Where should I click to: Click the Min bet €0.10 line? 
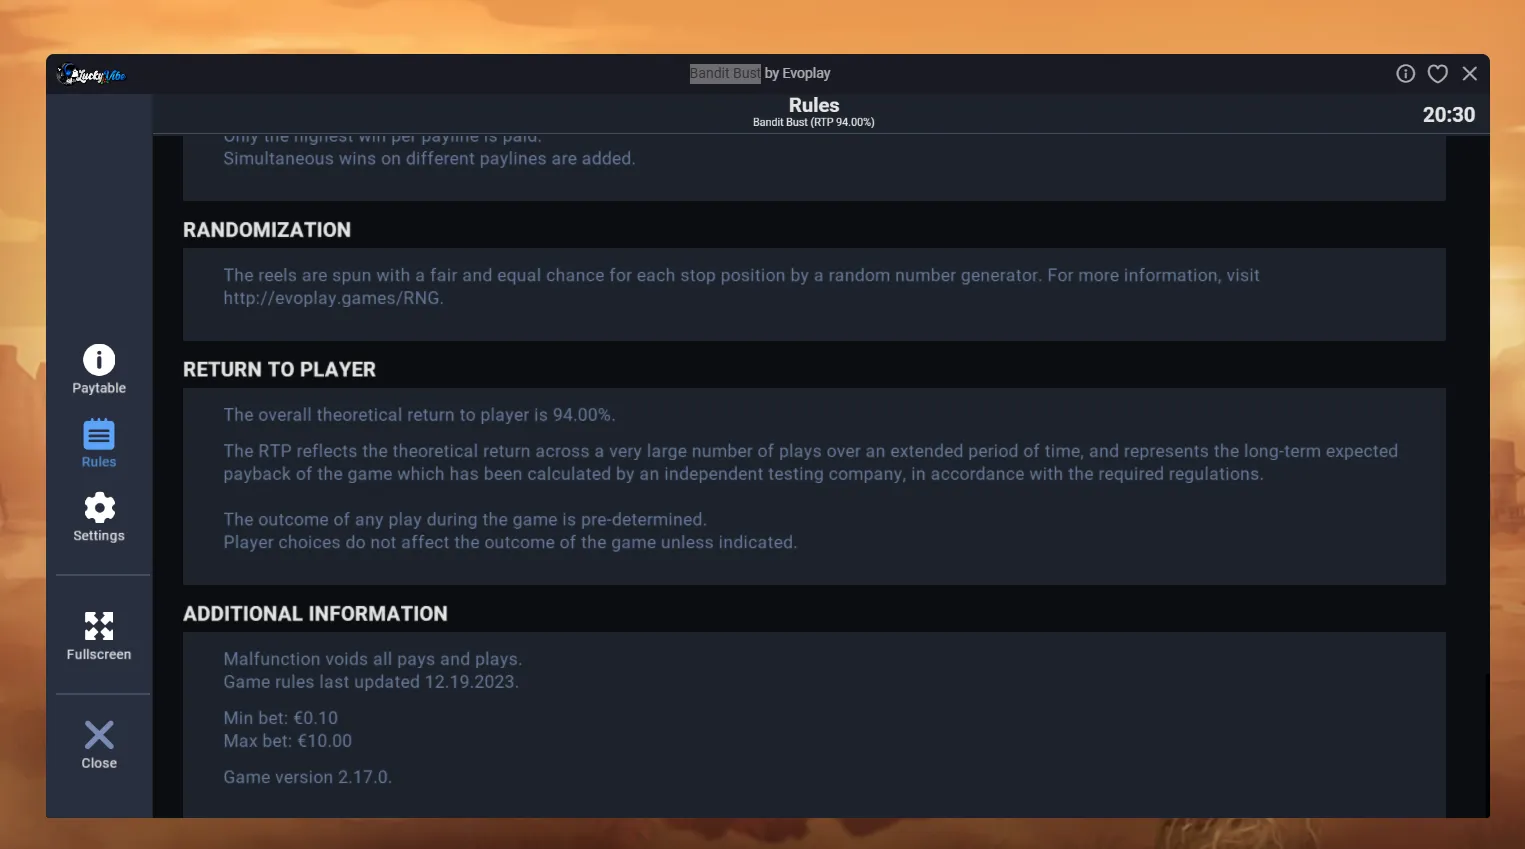(x=281, y=718)
